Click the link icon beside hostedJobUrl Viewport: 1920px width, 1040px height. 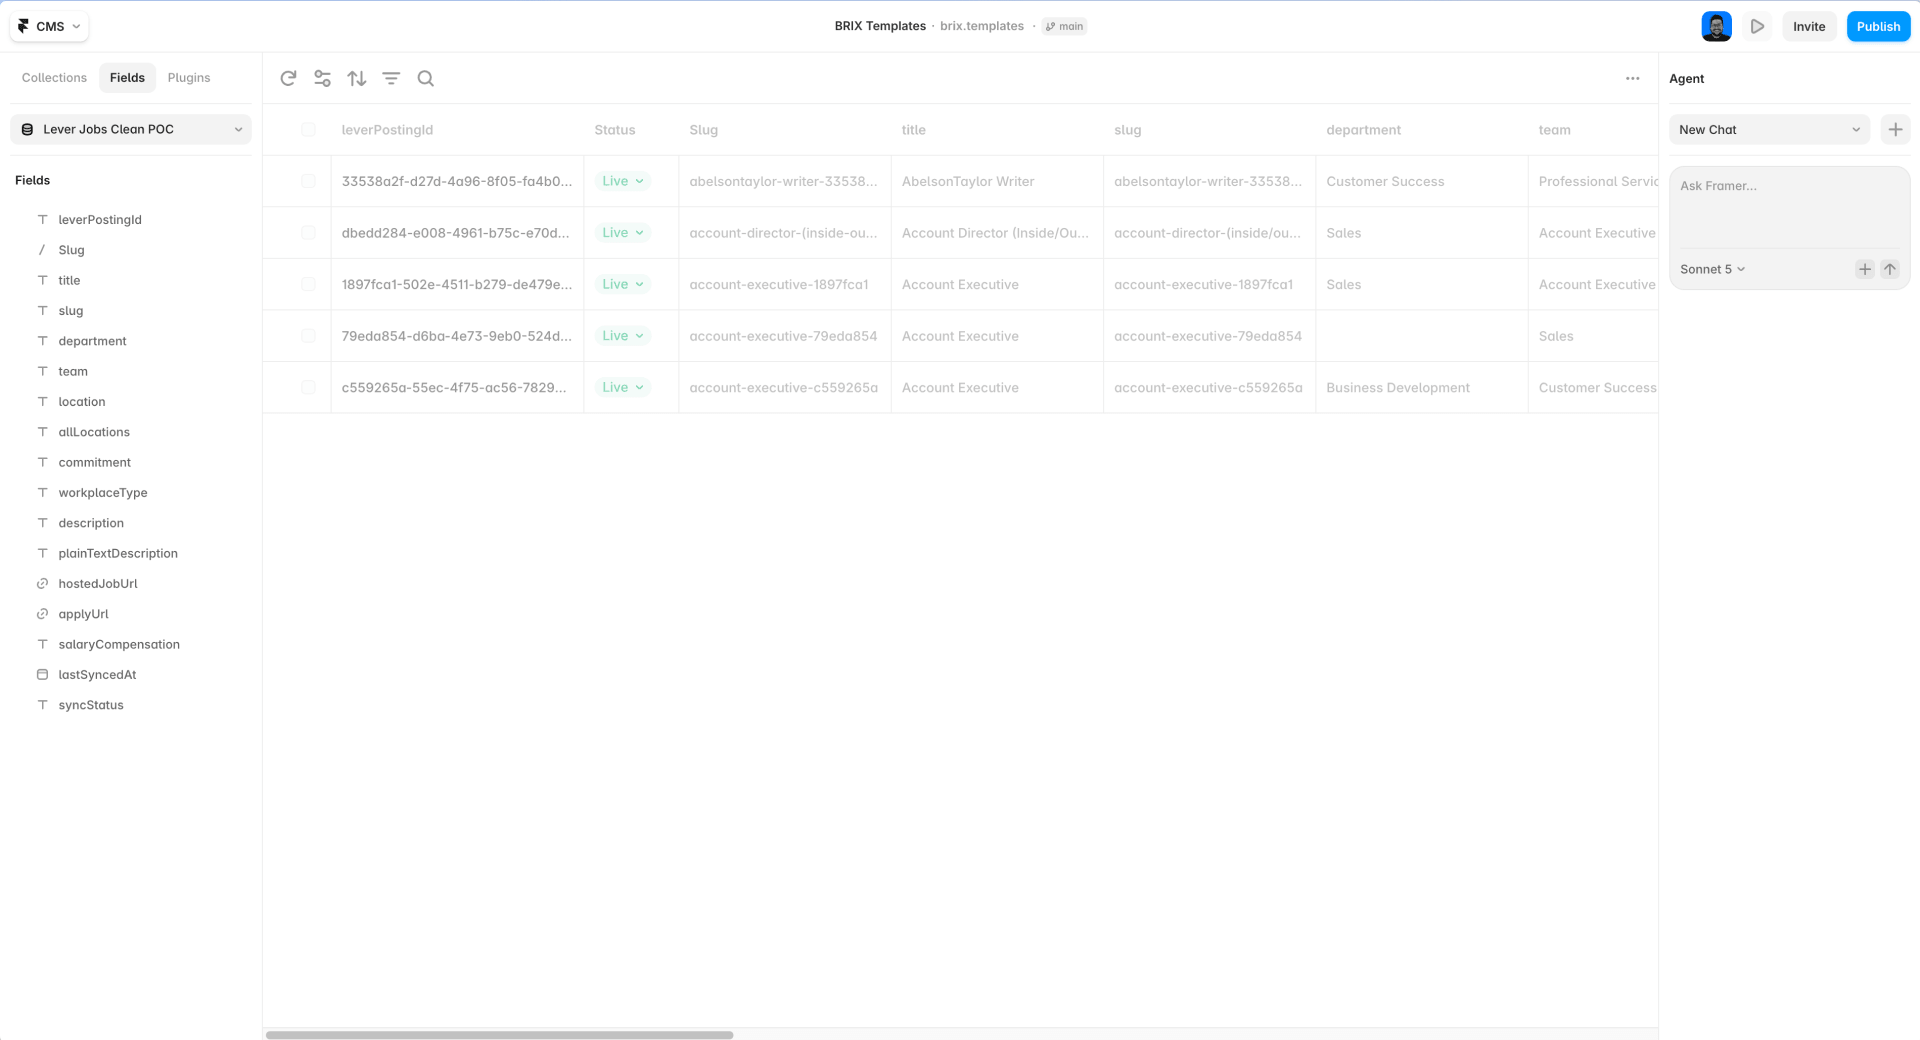click(42, 584)
